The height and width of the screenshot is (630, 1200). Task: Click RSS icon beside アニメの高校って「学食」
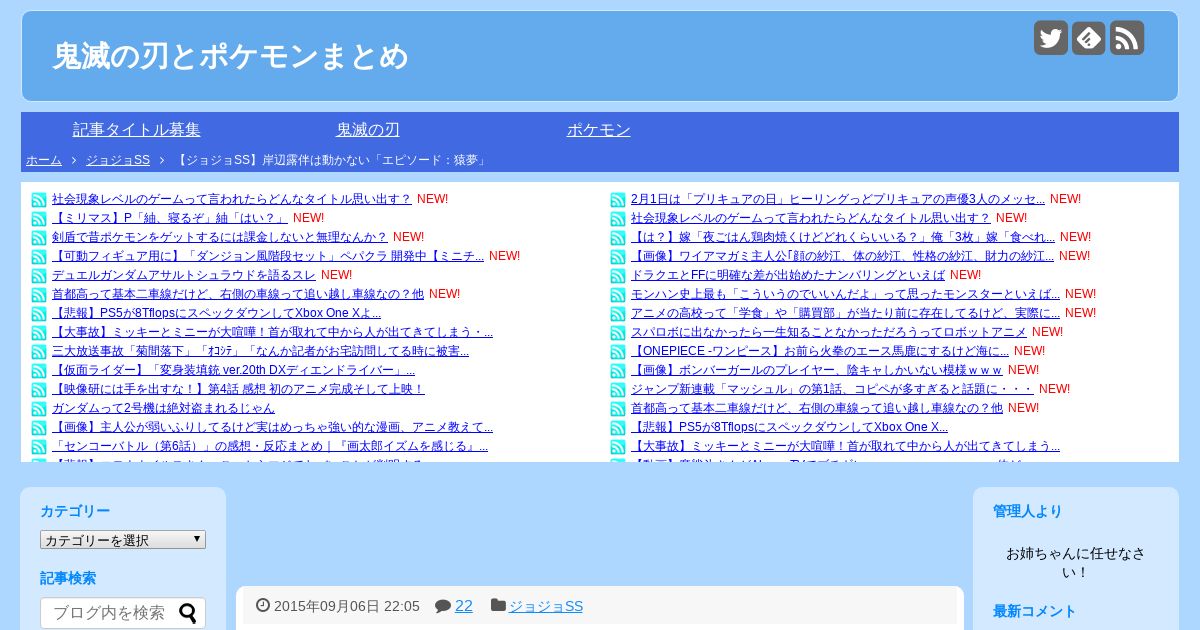coord(618,314)
